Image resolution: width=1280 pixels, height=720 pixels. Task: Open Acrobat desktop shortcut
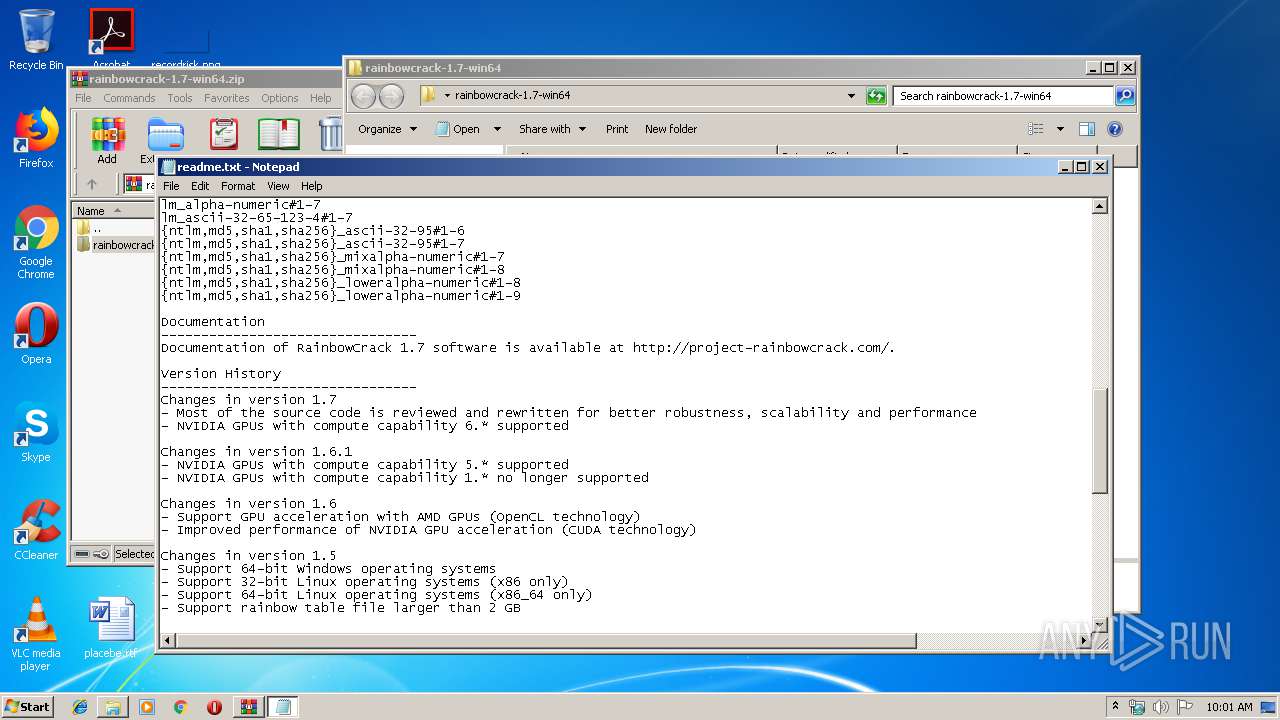[111, 38]
